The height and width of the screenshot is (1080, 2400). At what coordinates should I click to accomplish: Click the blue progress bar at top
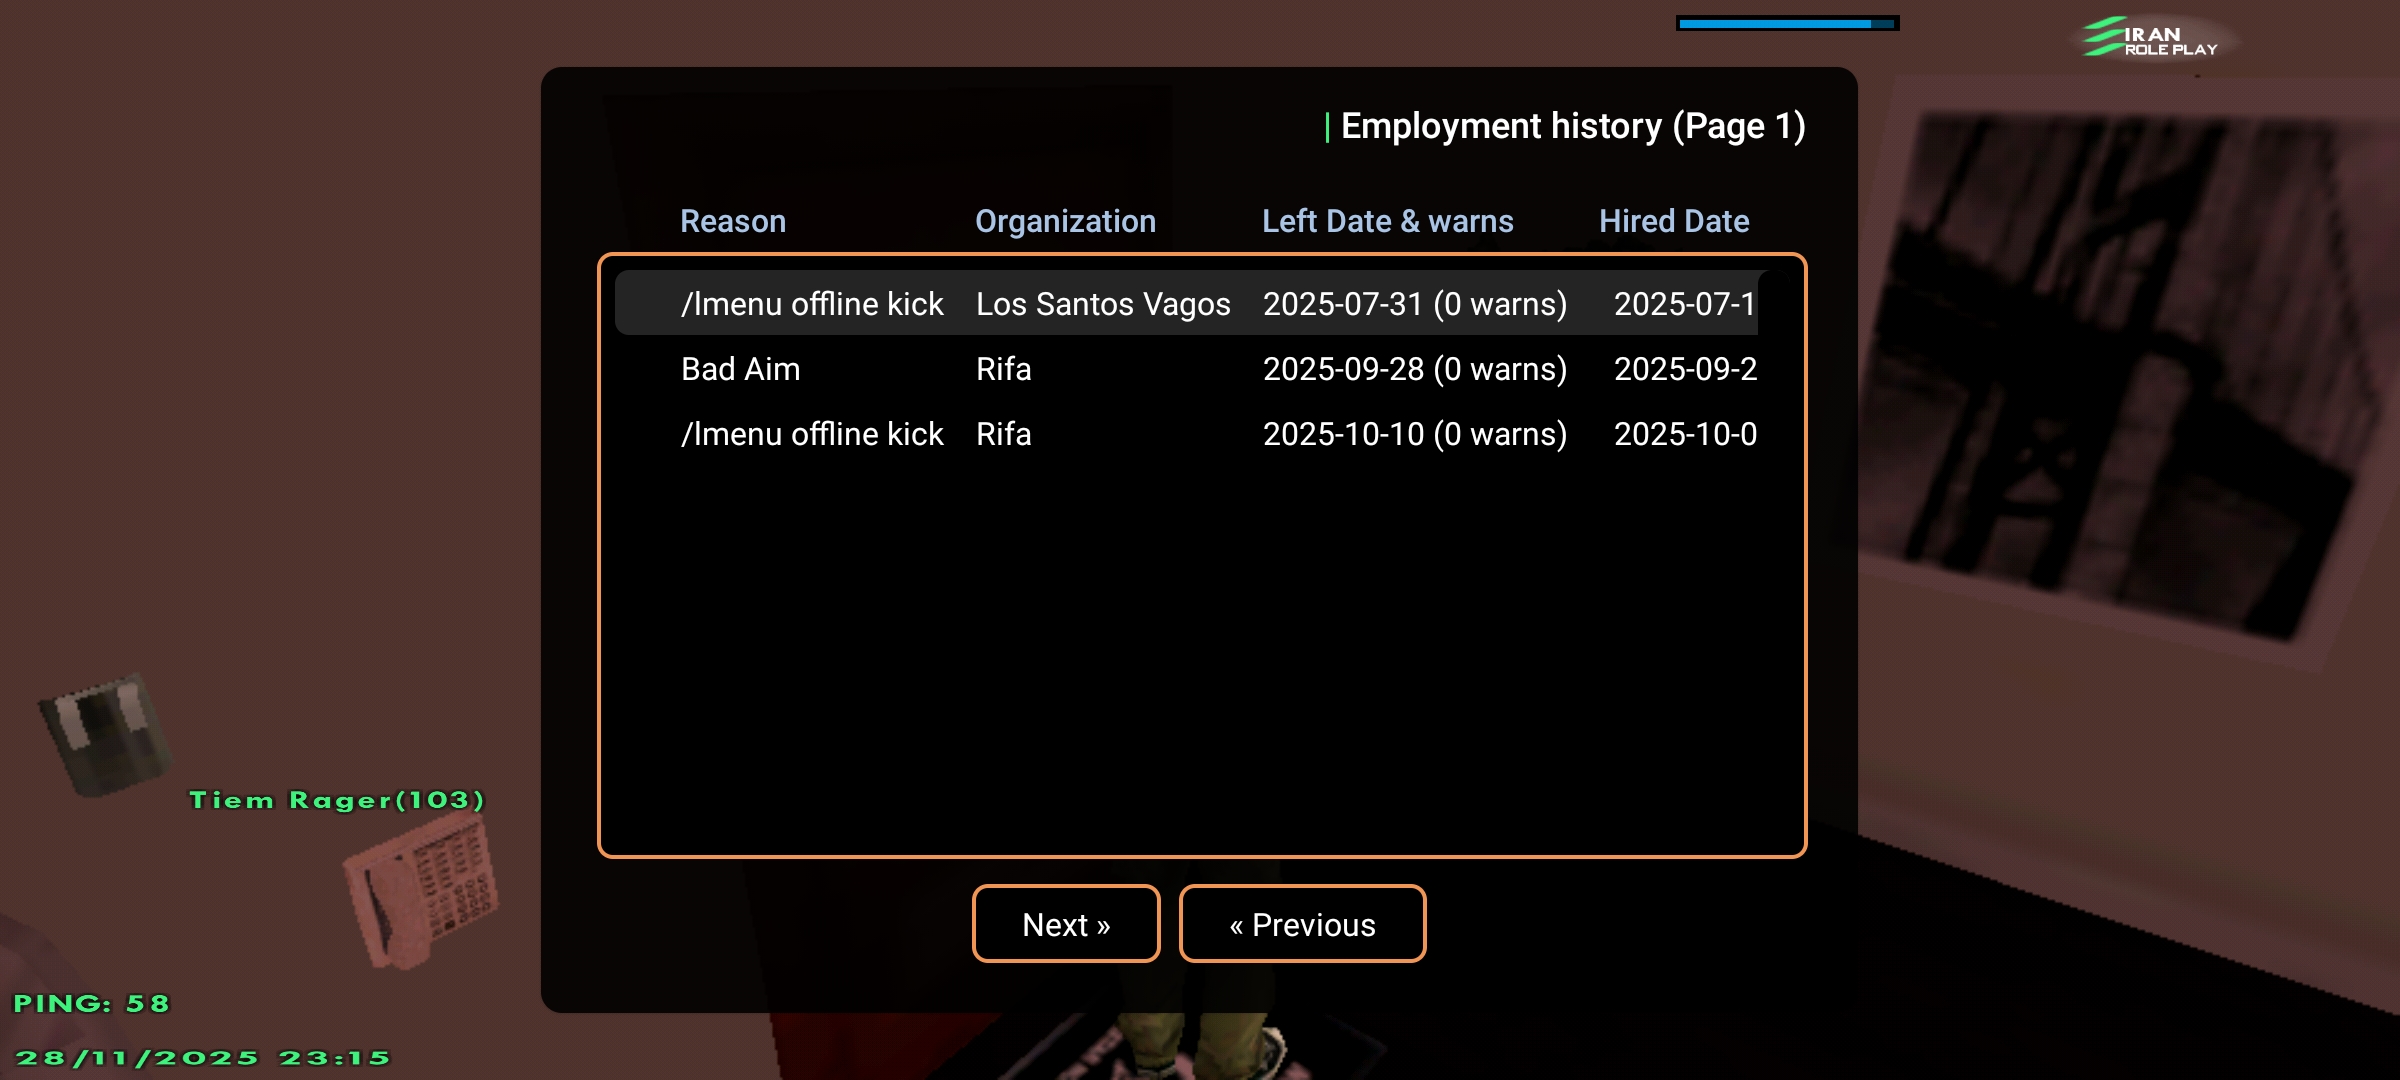coord(1786,23)
